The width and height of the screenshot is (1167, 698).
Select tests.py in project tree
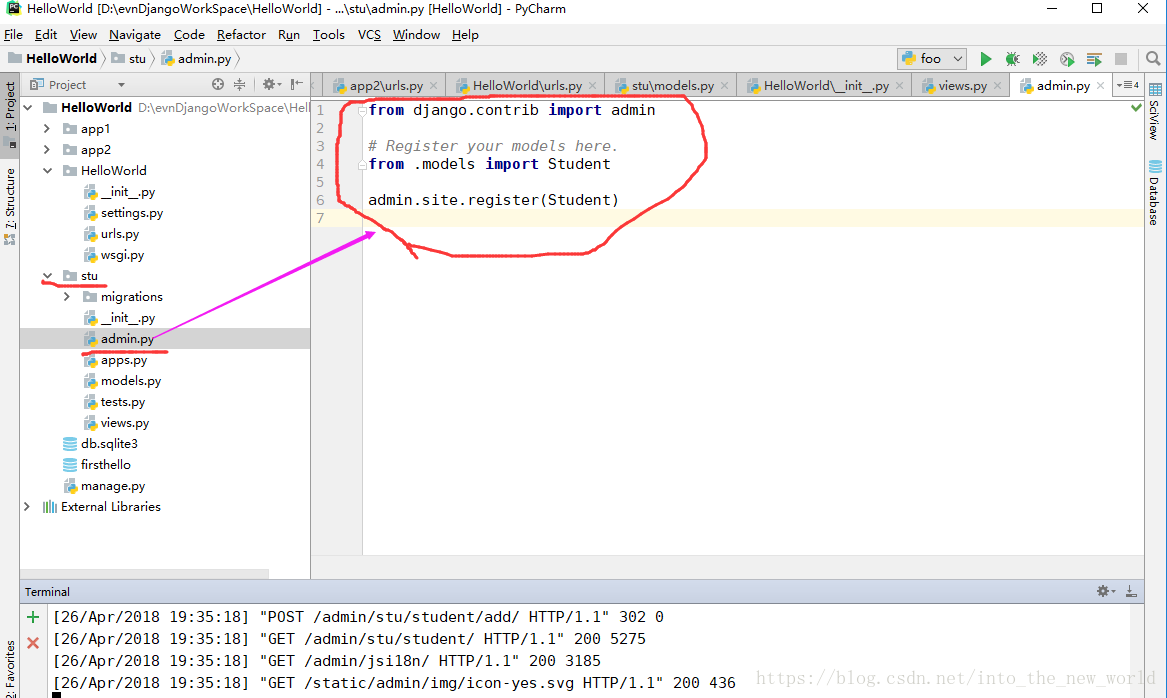point(123,401)
